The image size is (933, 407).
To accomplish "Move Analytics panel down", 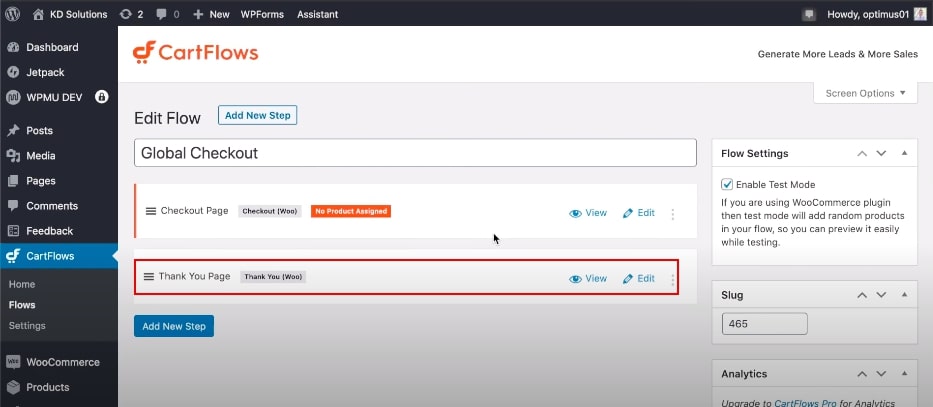I will coord(881,374).
